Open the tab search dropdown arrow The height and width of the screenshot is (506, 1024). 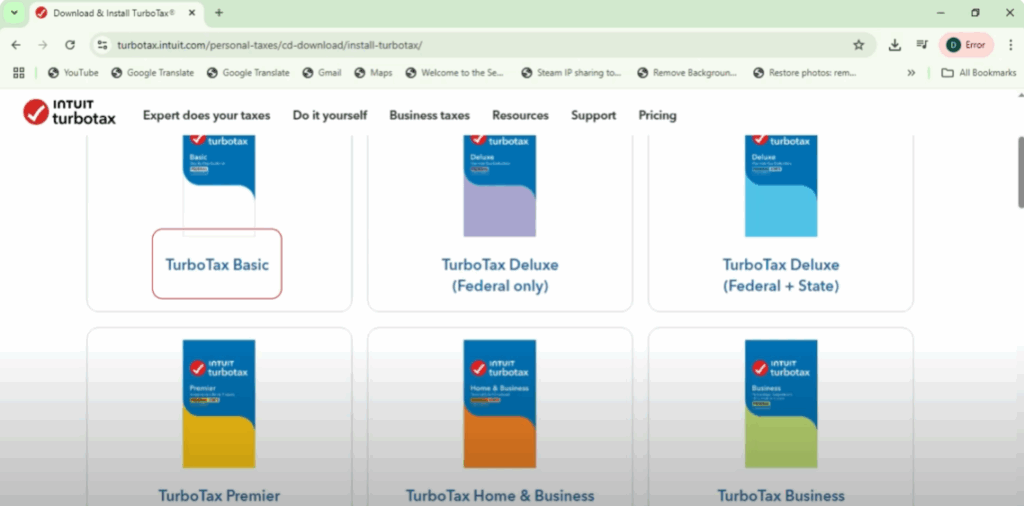click(14, 12)
